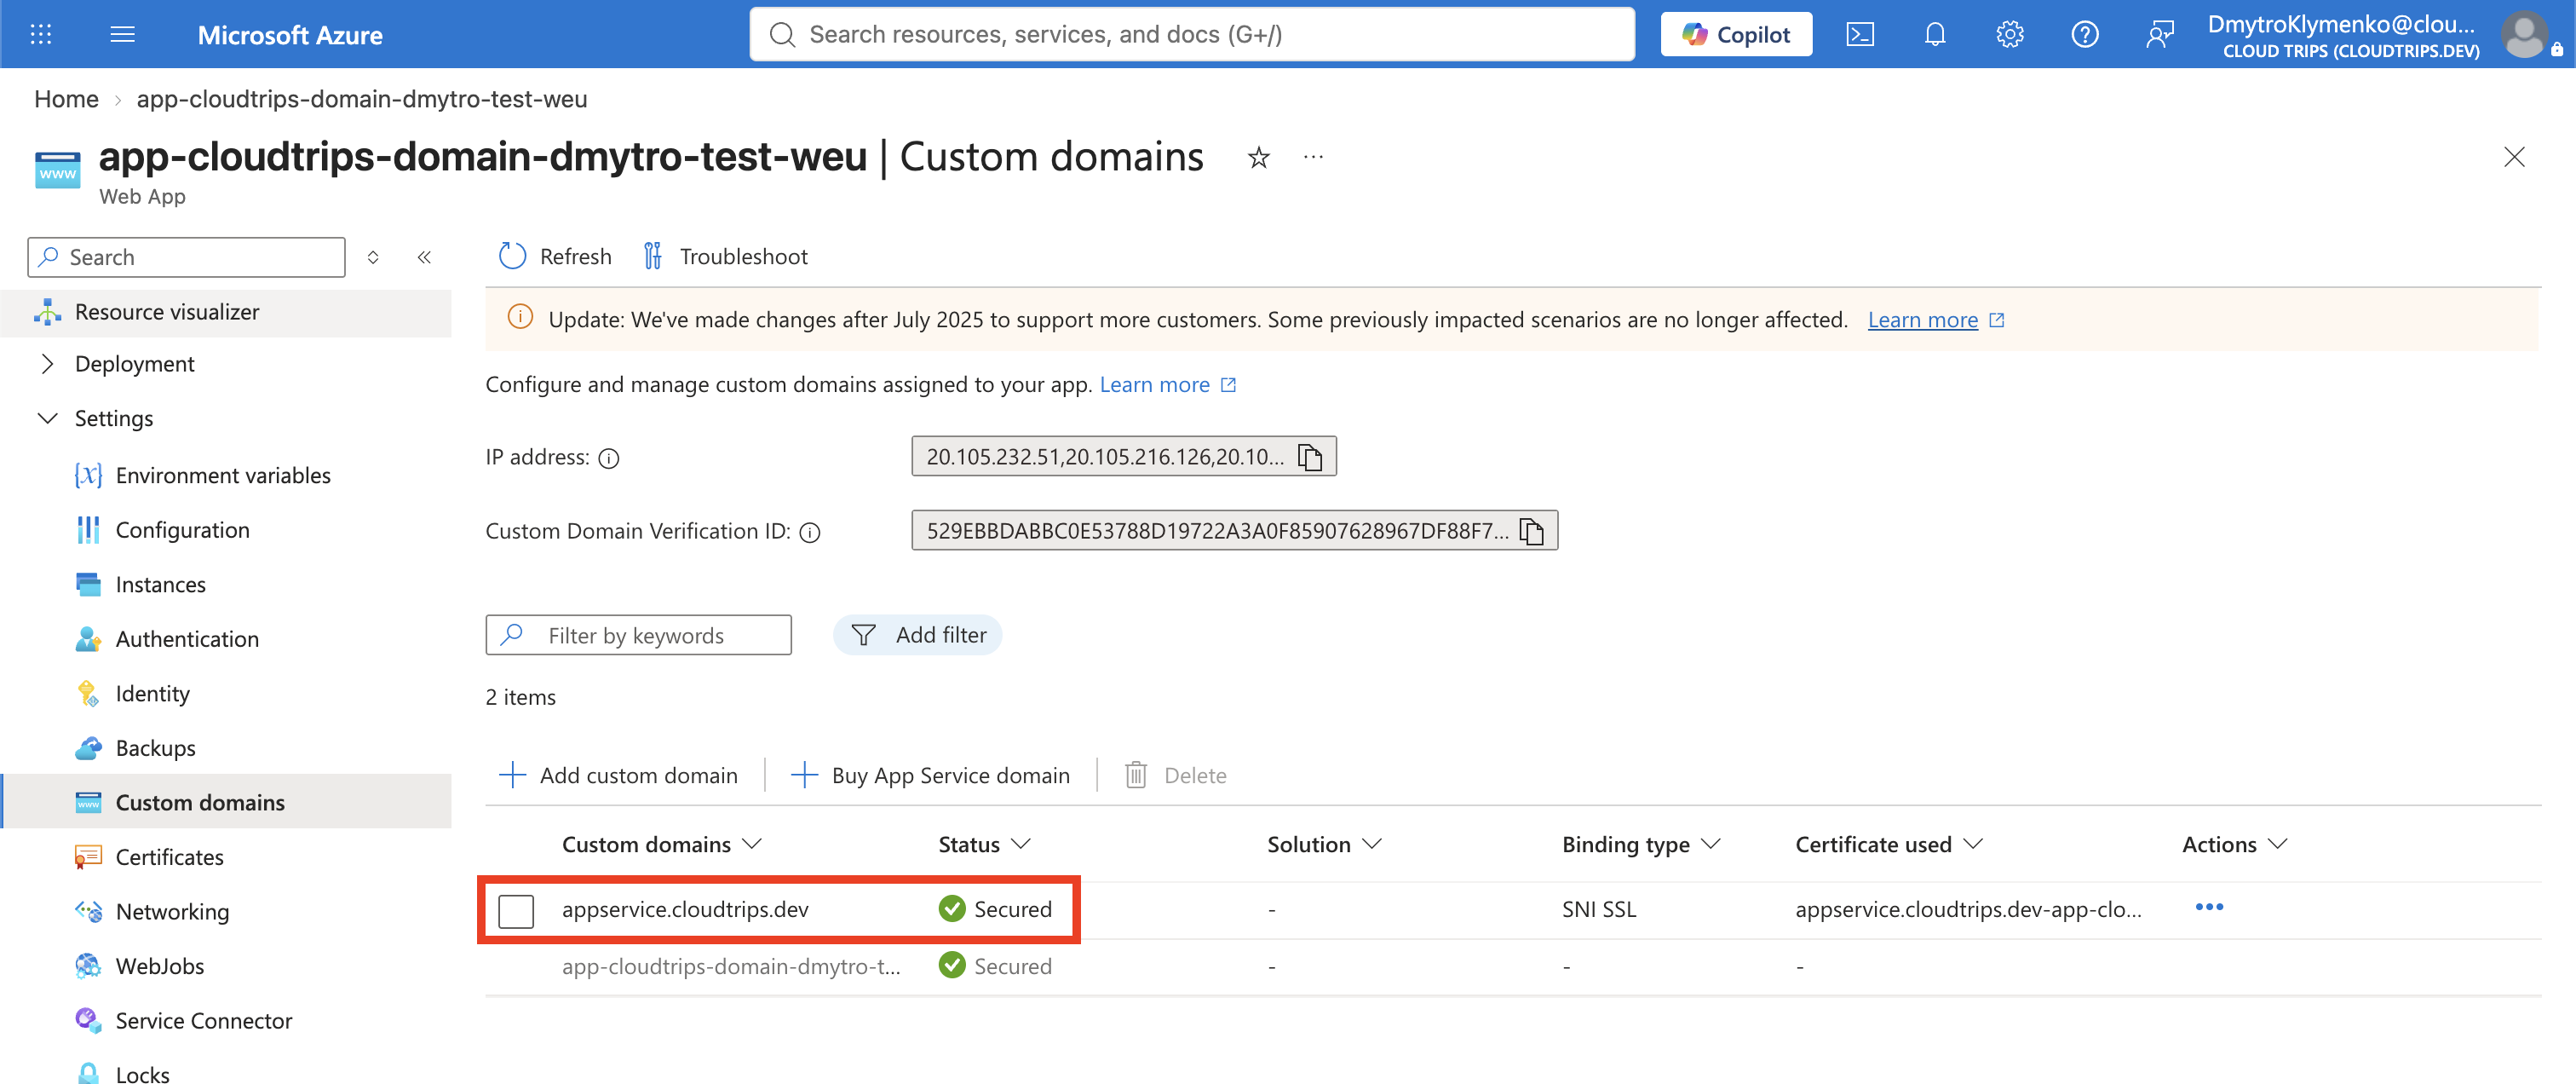Viewport: 2576px width, 1084px height.
Task: Sort by Binding type column
Action: pos(1641,845)
